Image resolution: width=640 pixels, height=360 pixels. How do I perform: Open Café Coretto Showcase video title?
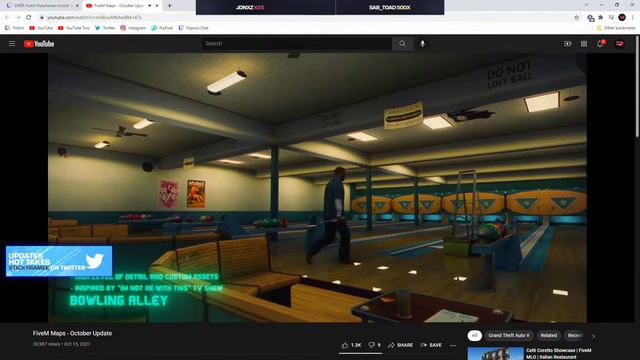tap(559, 353)
